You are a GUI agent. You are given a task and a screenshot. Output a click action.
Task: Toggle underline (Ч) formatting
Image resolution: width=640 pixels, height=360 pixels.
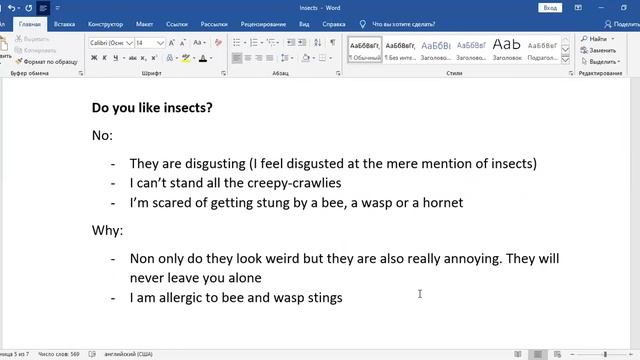[x=116, y=58]
